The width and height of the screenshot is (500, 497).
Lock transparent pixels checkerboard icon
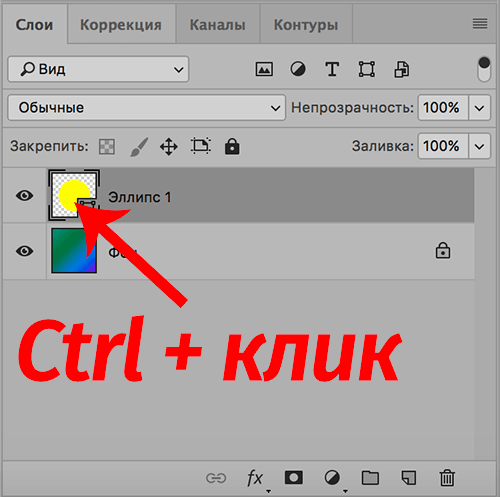pos(107,147)
